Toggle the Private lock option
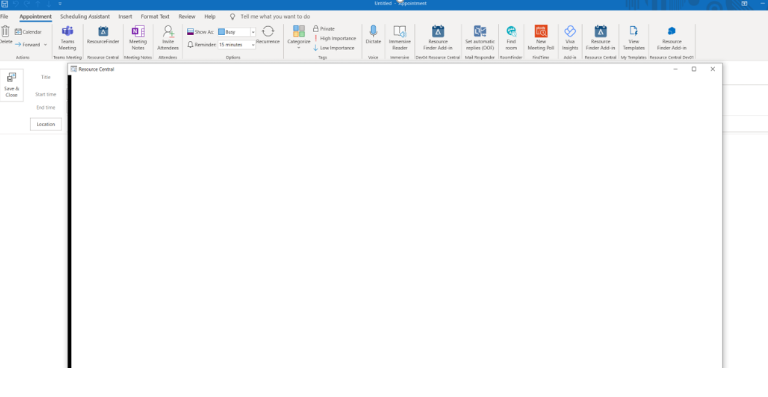The image size is (768, 397). coord(324,29)
